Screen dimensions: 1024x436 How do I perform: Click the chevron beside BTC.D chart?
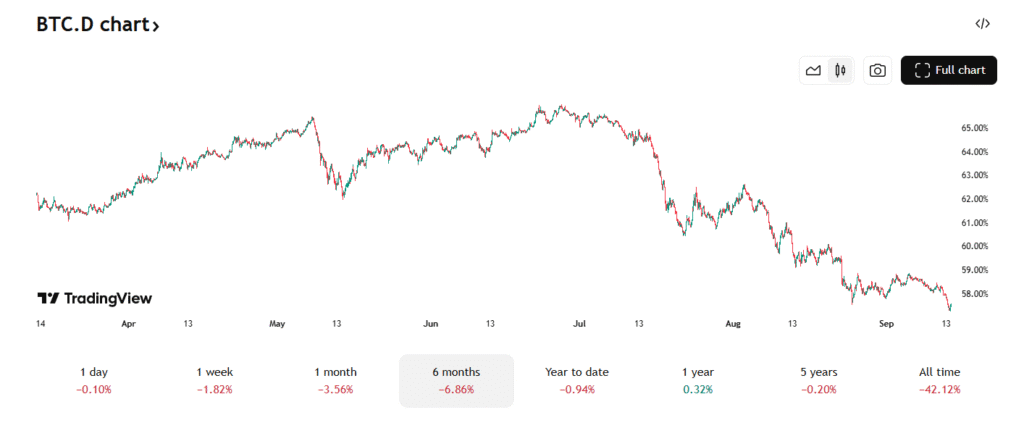pyautogui.click(x=156, y=26)
